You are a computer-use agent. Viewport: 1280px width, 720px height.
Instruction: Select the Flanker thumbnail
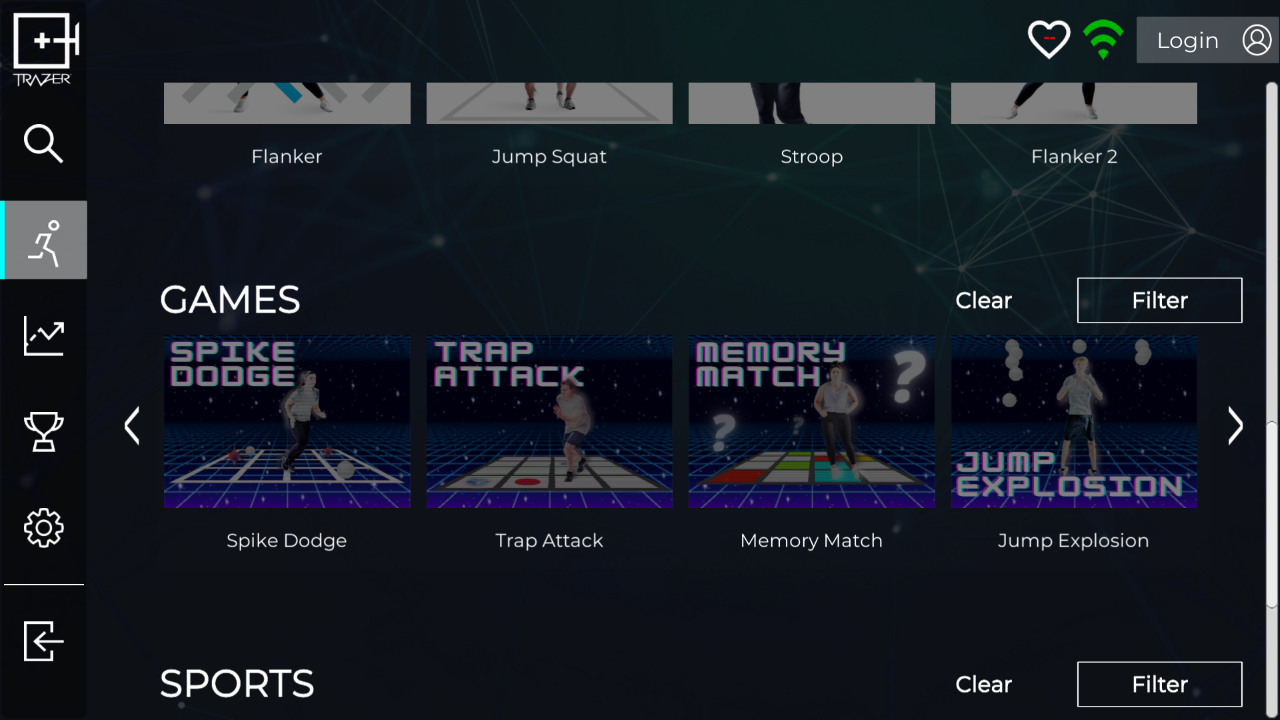coord(287,103)
